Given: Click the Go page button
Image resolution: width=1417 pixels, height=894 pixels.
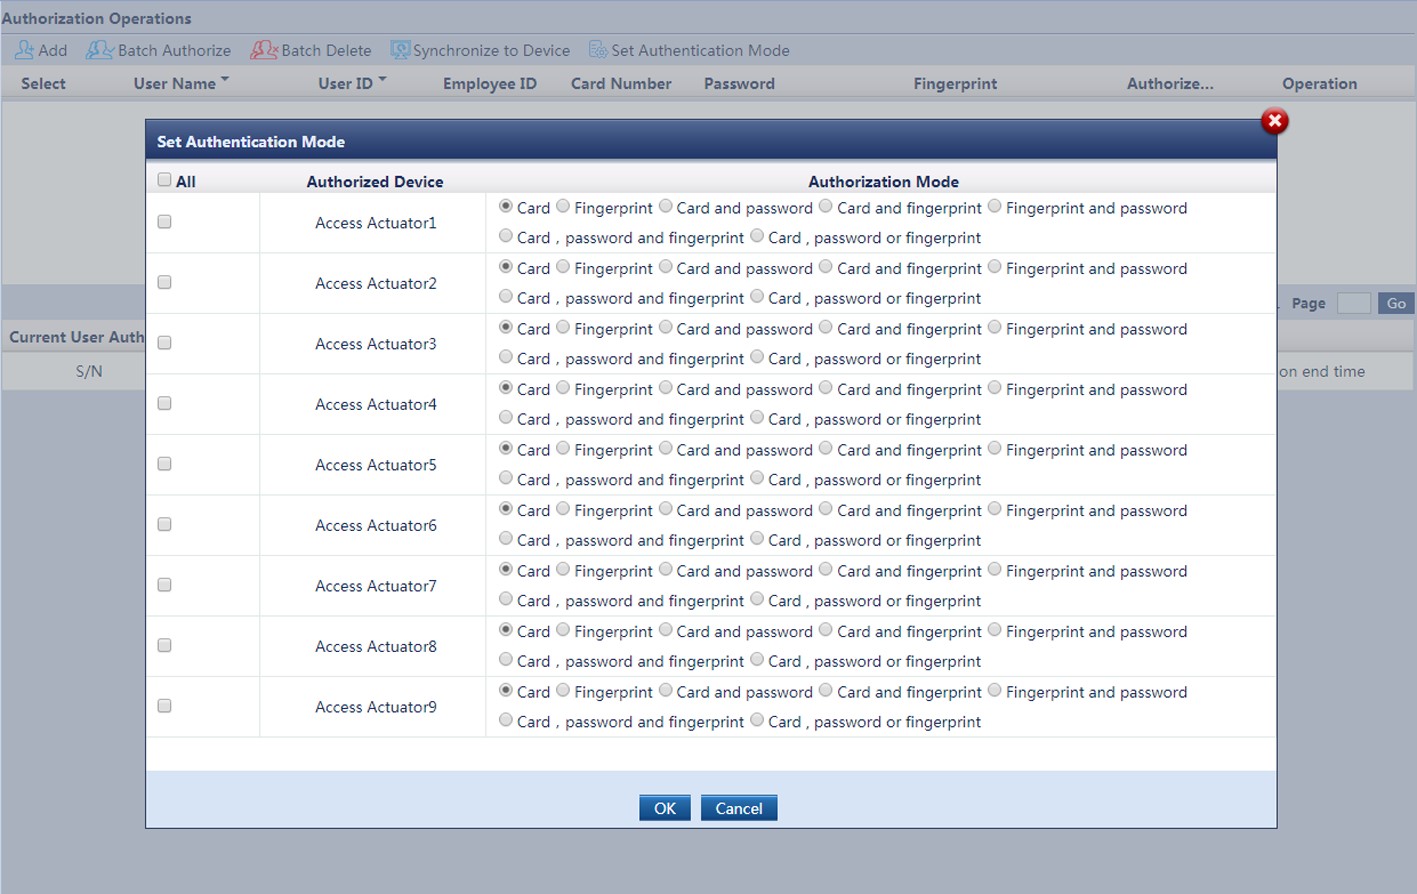Looking at the screenshot, I should 1396,303.
